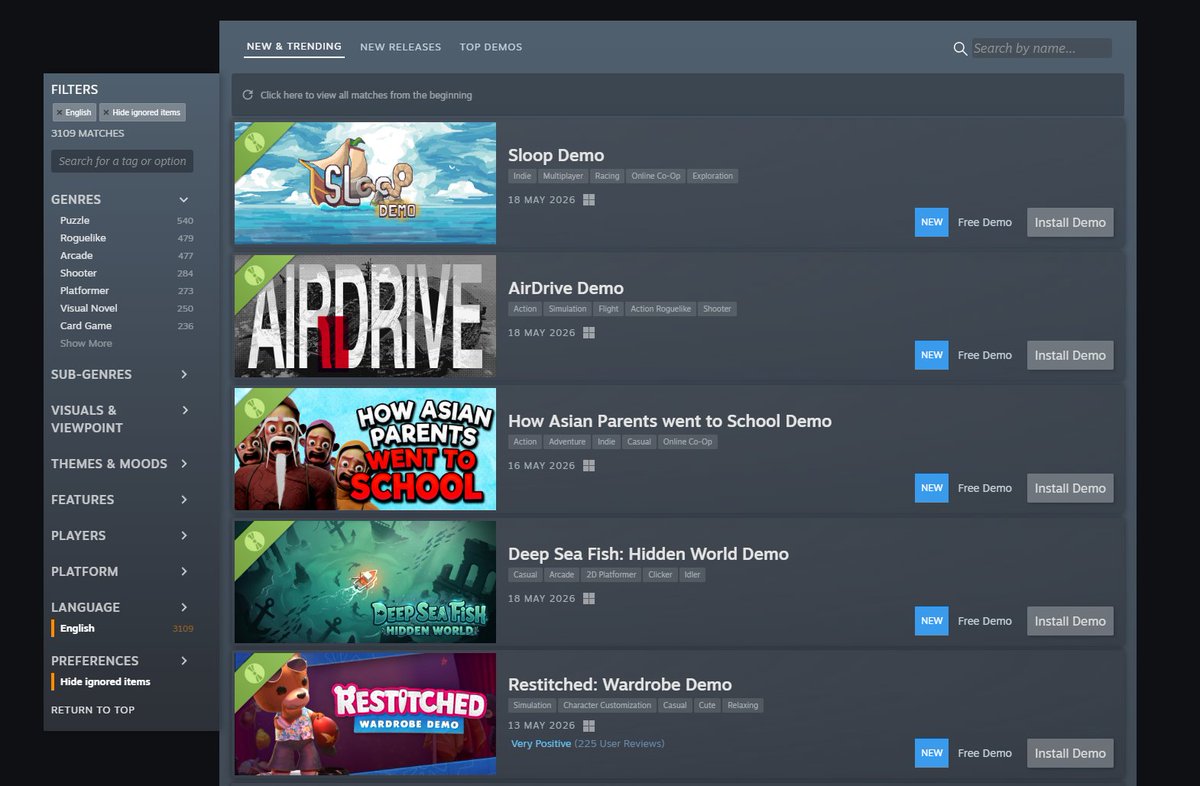Filter by Platformer genre

pyautogui.click(x=84, y=291)
